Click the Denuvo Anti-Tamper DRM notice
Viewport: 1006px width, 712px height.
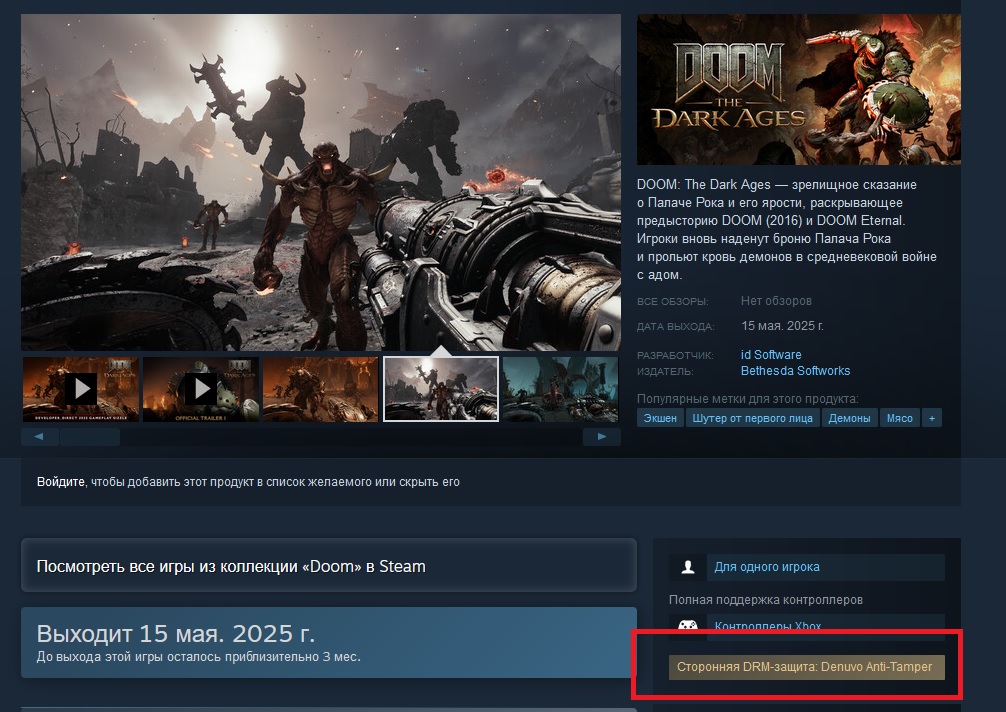point(806,667)
